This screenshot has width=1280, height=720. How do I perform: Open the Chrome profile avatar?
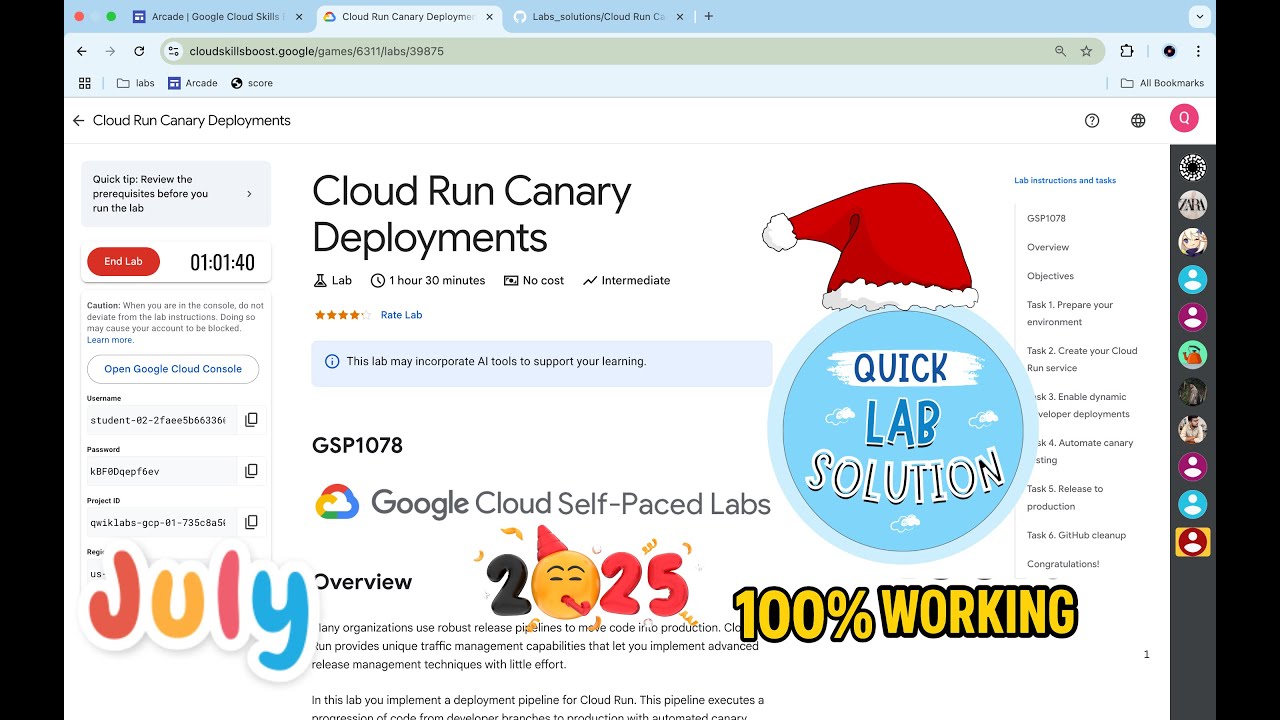tap(1169, 51)
